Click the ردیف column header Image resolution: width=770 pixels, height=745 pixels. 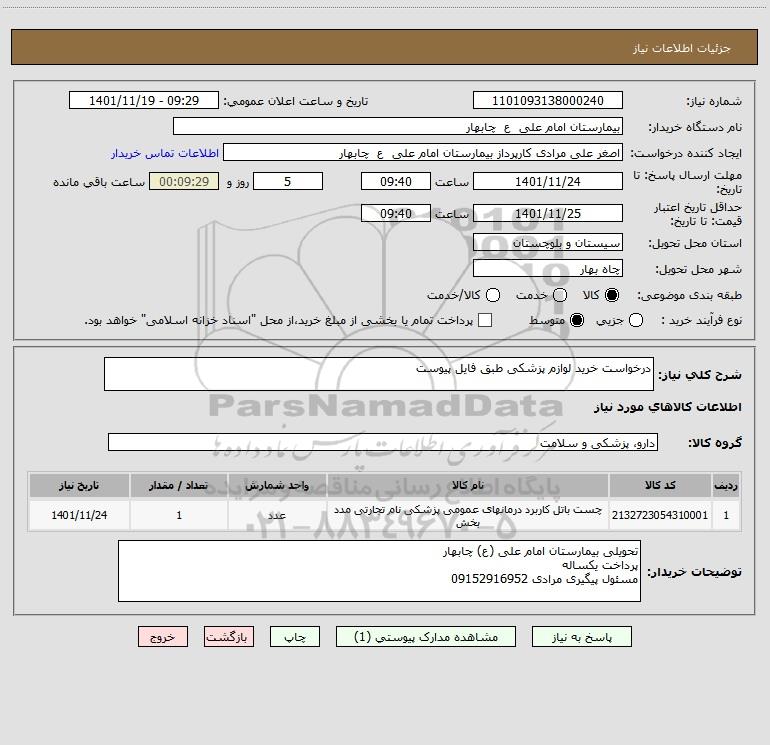[x=726, y=485]
